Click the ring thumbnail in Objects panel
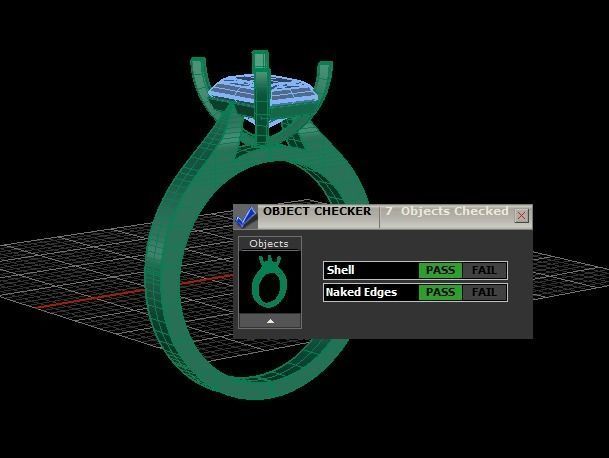 point(270,282)
